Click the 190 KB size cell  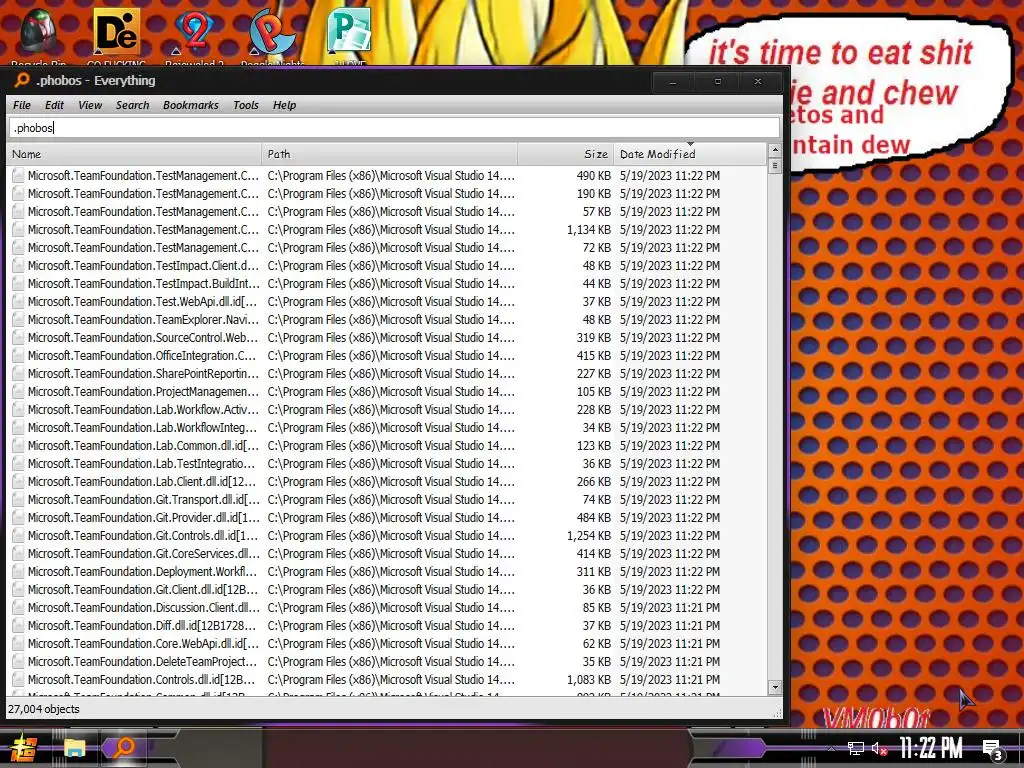[594, 194]
